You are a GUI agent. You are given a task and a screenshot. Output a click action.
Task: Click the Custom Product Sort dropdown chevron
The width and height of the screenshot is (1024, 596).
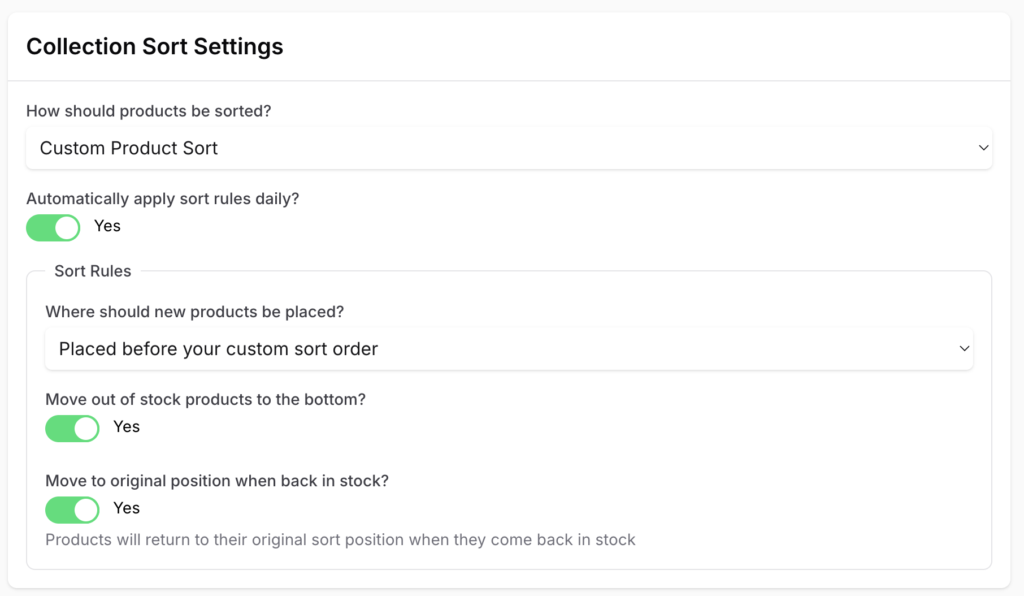coord(983,148)
